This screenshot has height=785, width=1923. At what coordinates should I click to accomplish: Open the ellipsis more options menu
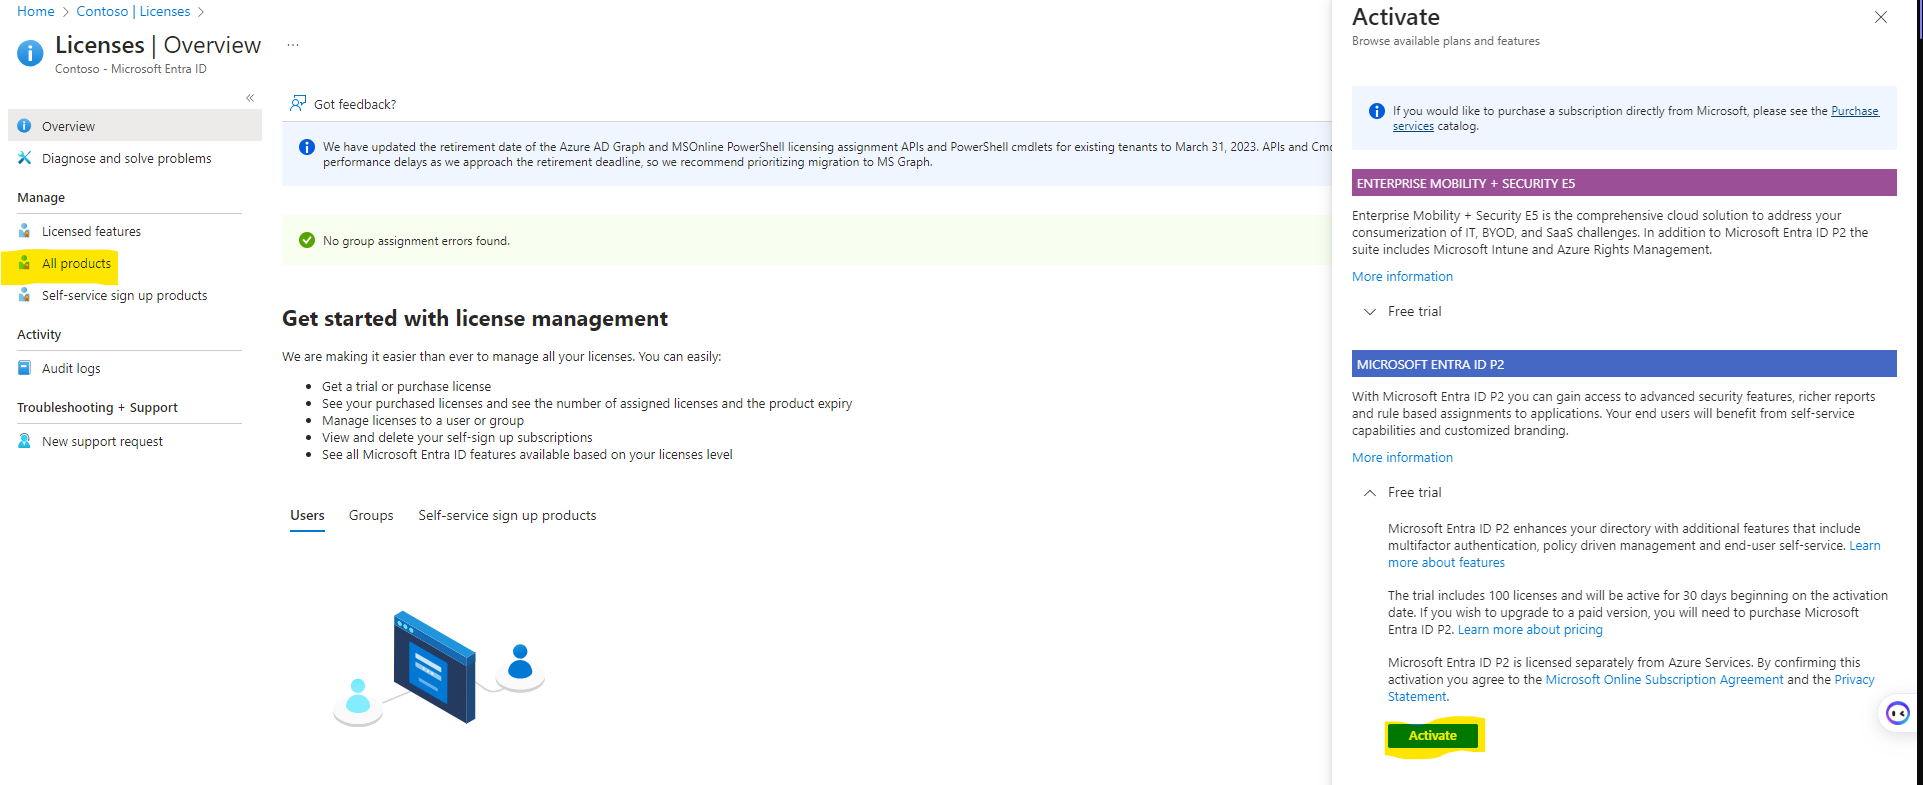click(x=293, y=45)
